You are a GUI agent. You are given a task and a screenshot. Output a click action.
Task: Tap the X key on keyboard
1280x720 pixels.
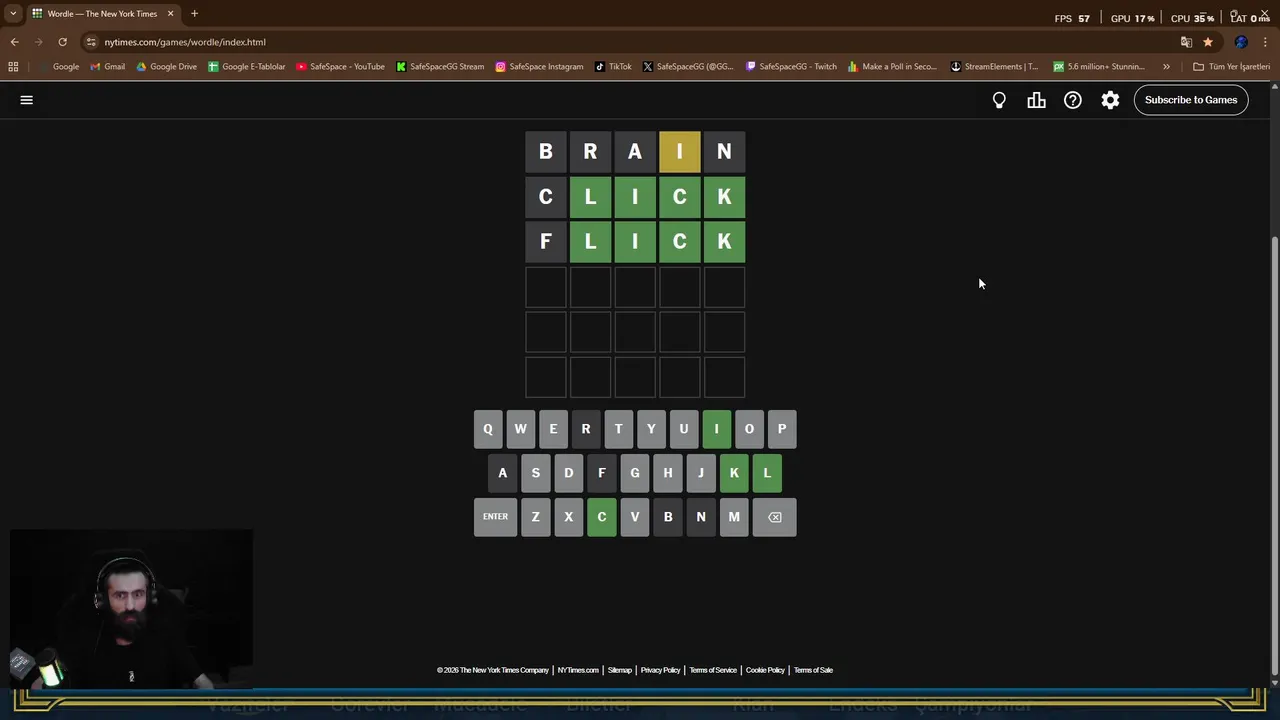click(569, 517)
